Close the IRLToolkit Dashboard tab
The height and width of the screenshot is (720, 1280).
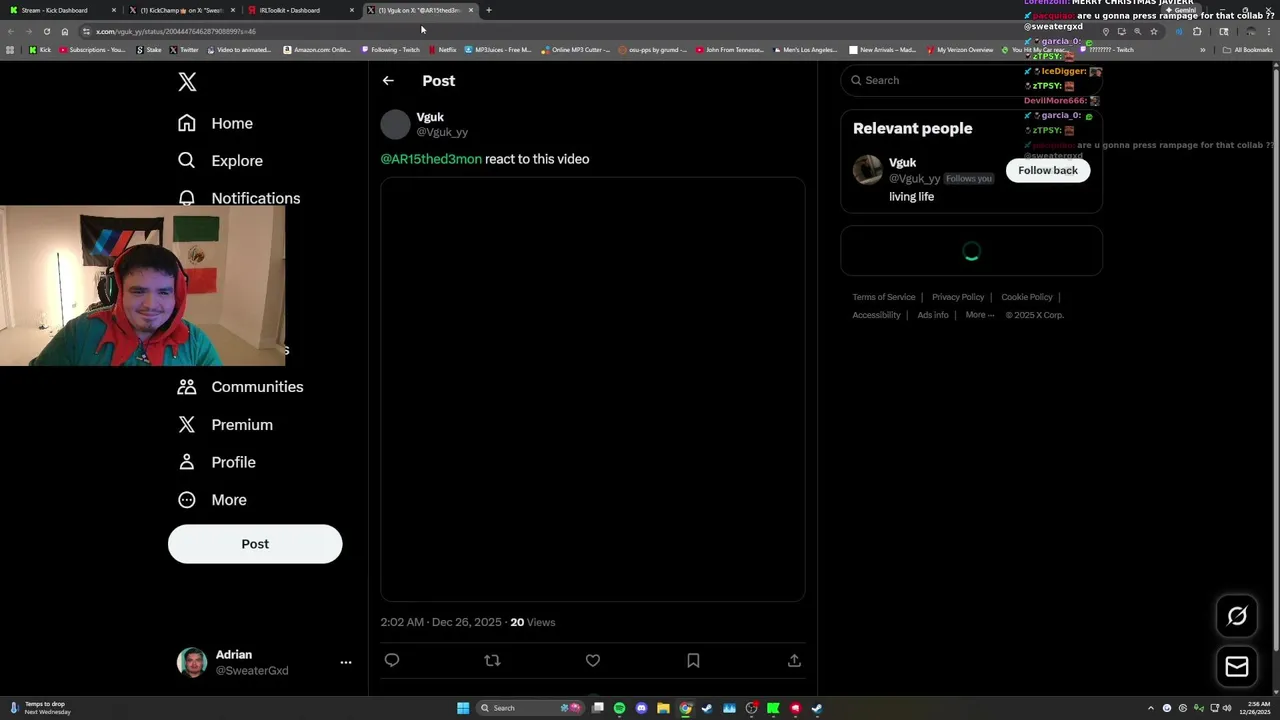352,10
